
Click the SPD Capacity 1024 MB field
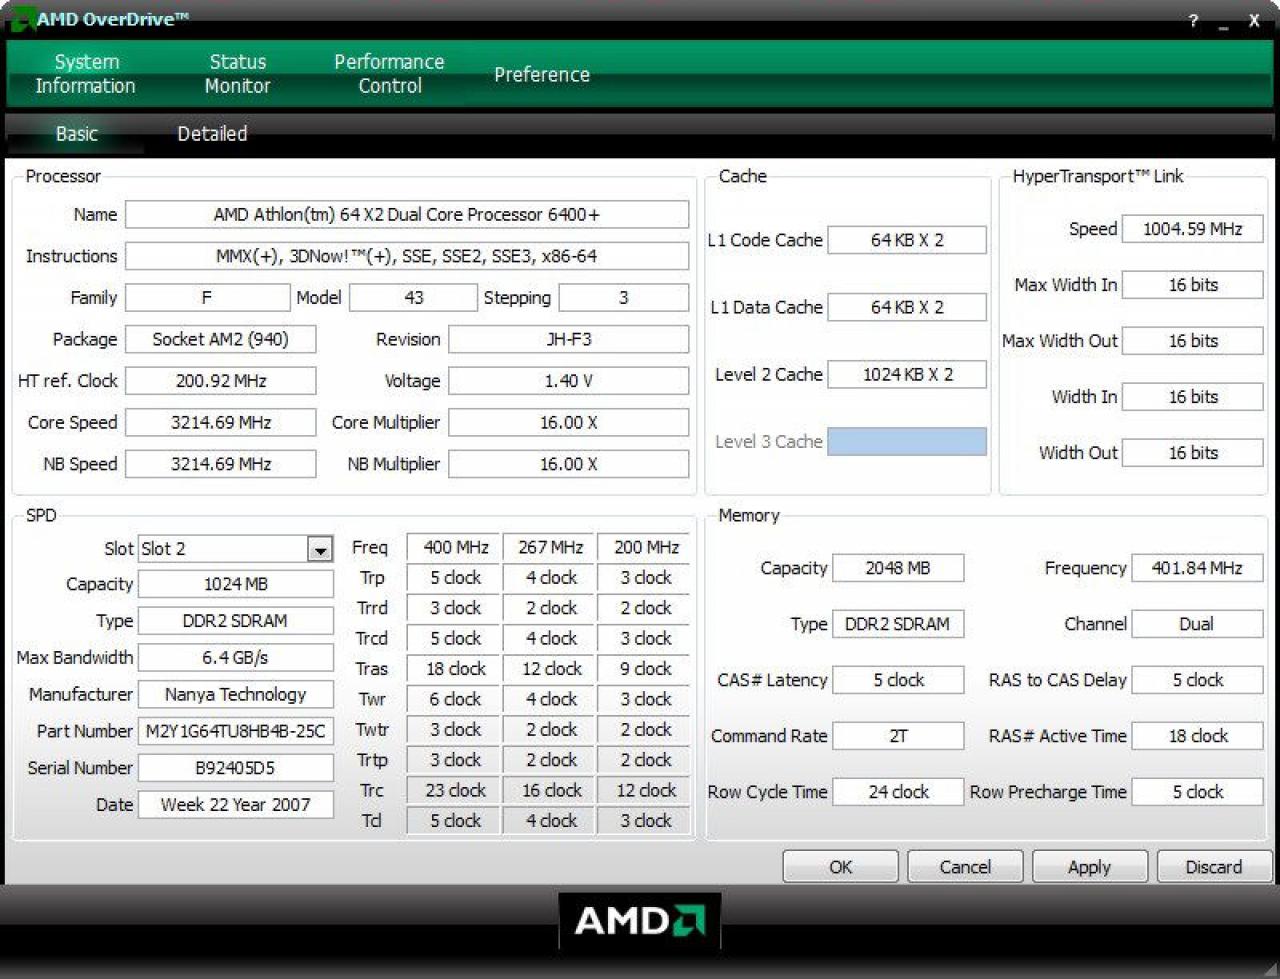[235, 584]
